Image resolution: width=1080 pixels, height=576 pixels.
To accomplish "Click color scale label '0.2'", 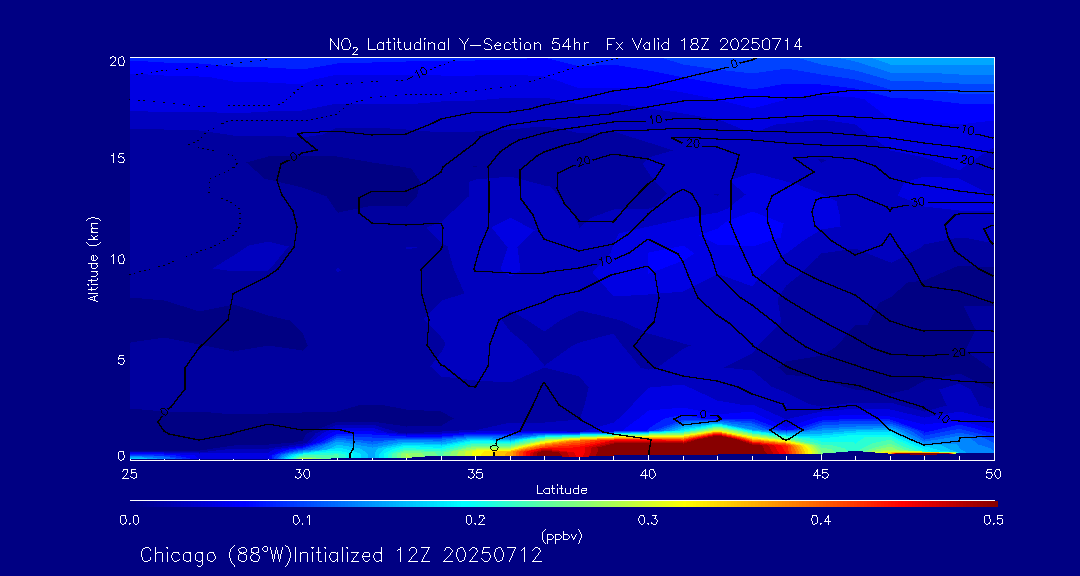I will click(x=475, y=521).
